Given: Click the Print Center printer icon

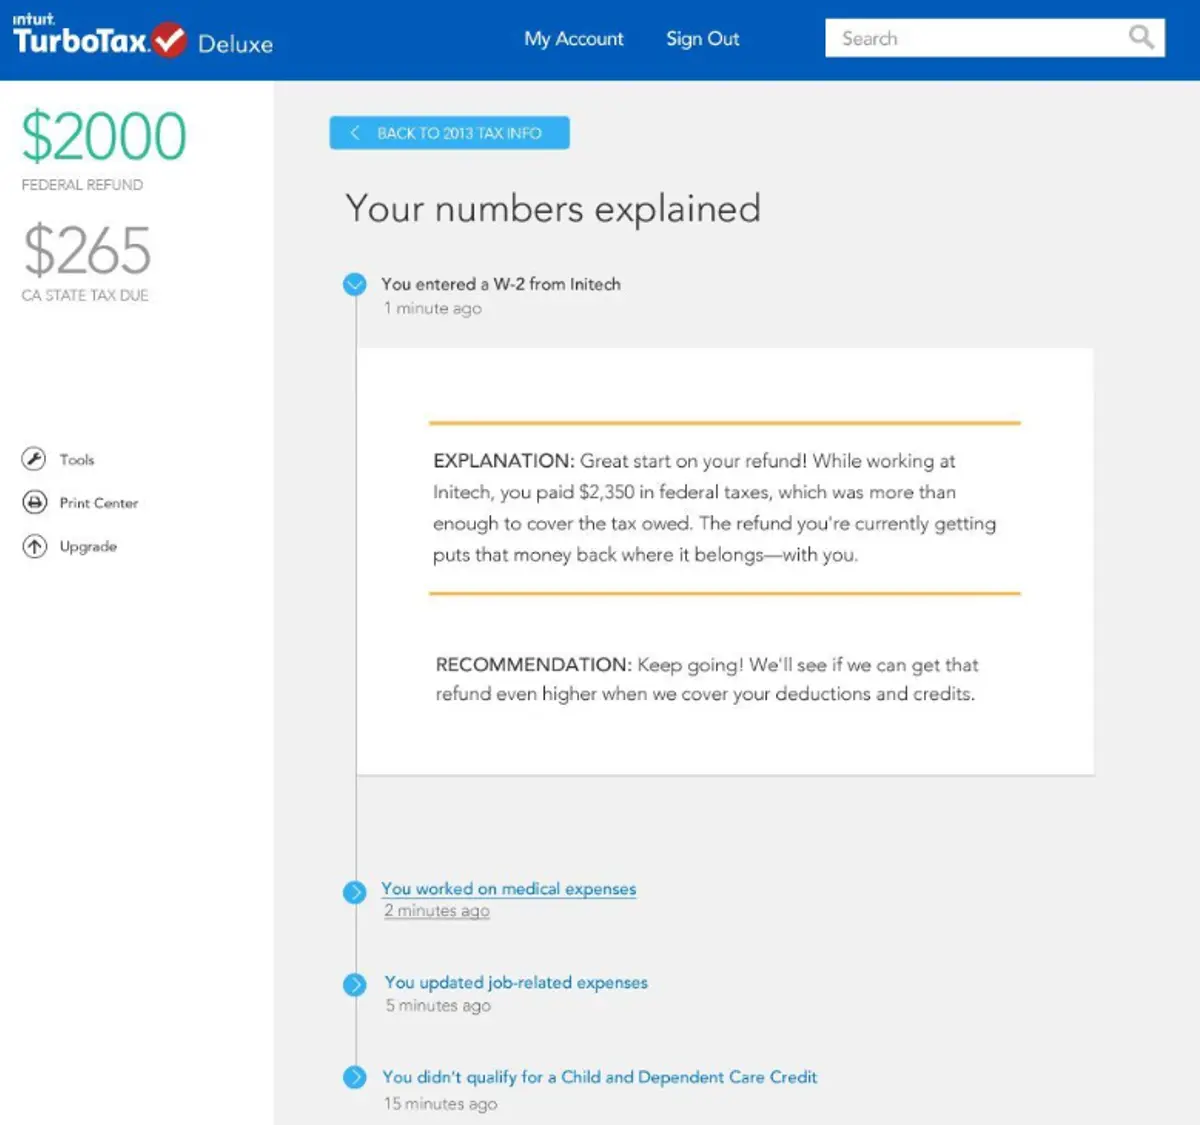Looking at the screenshot, I should [x=34, y=502].
